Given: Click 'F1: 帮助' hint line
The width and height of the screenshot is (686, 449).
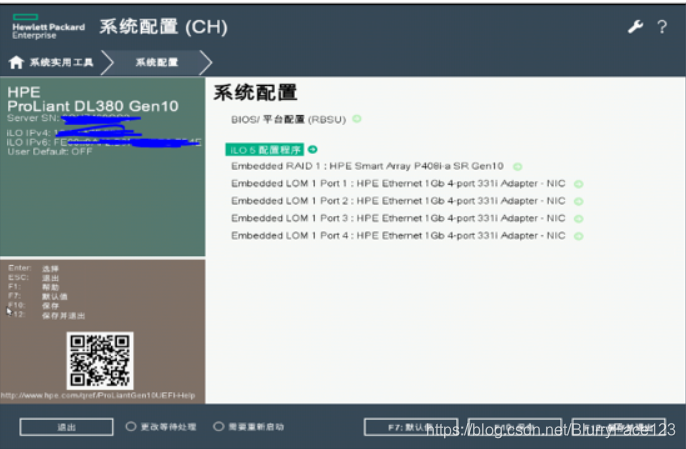Looking at the screenshot, I should 34,287.
